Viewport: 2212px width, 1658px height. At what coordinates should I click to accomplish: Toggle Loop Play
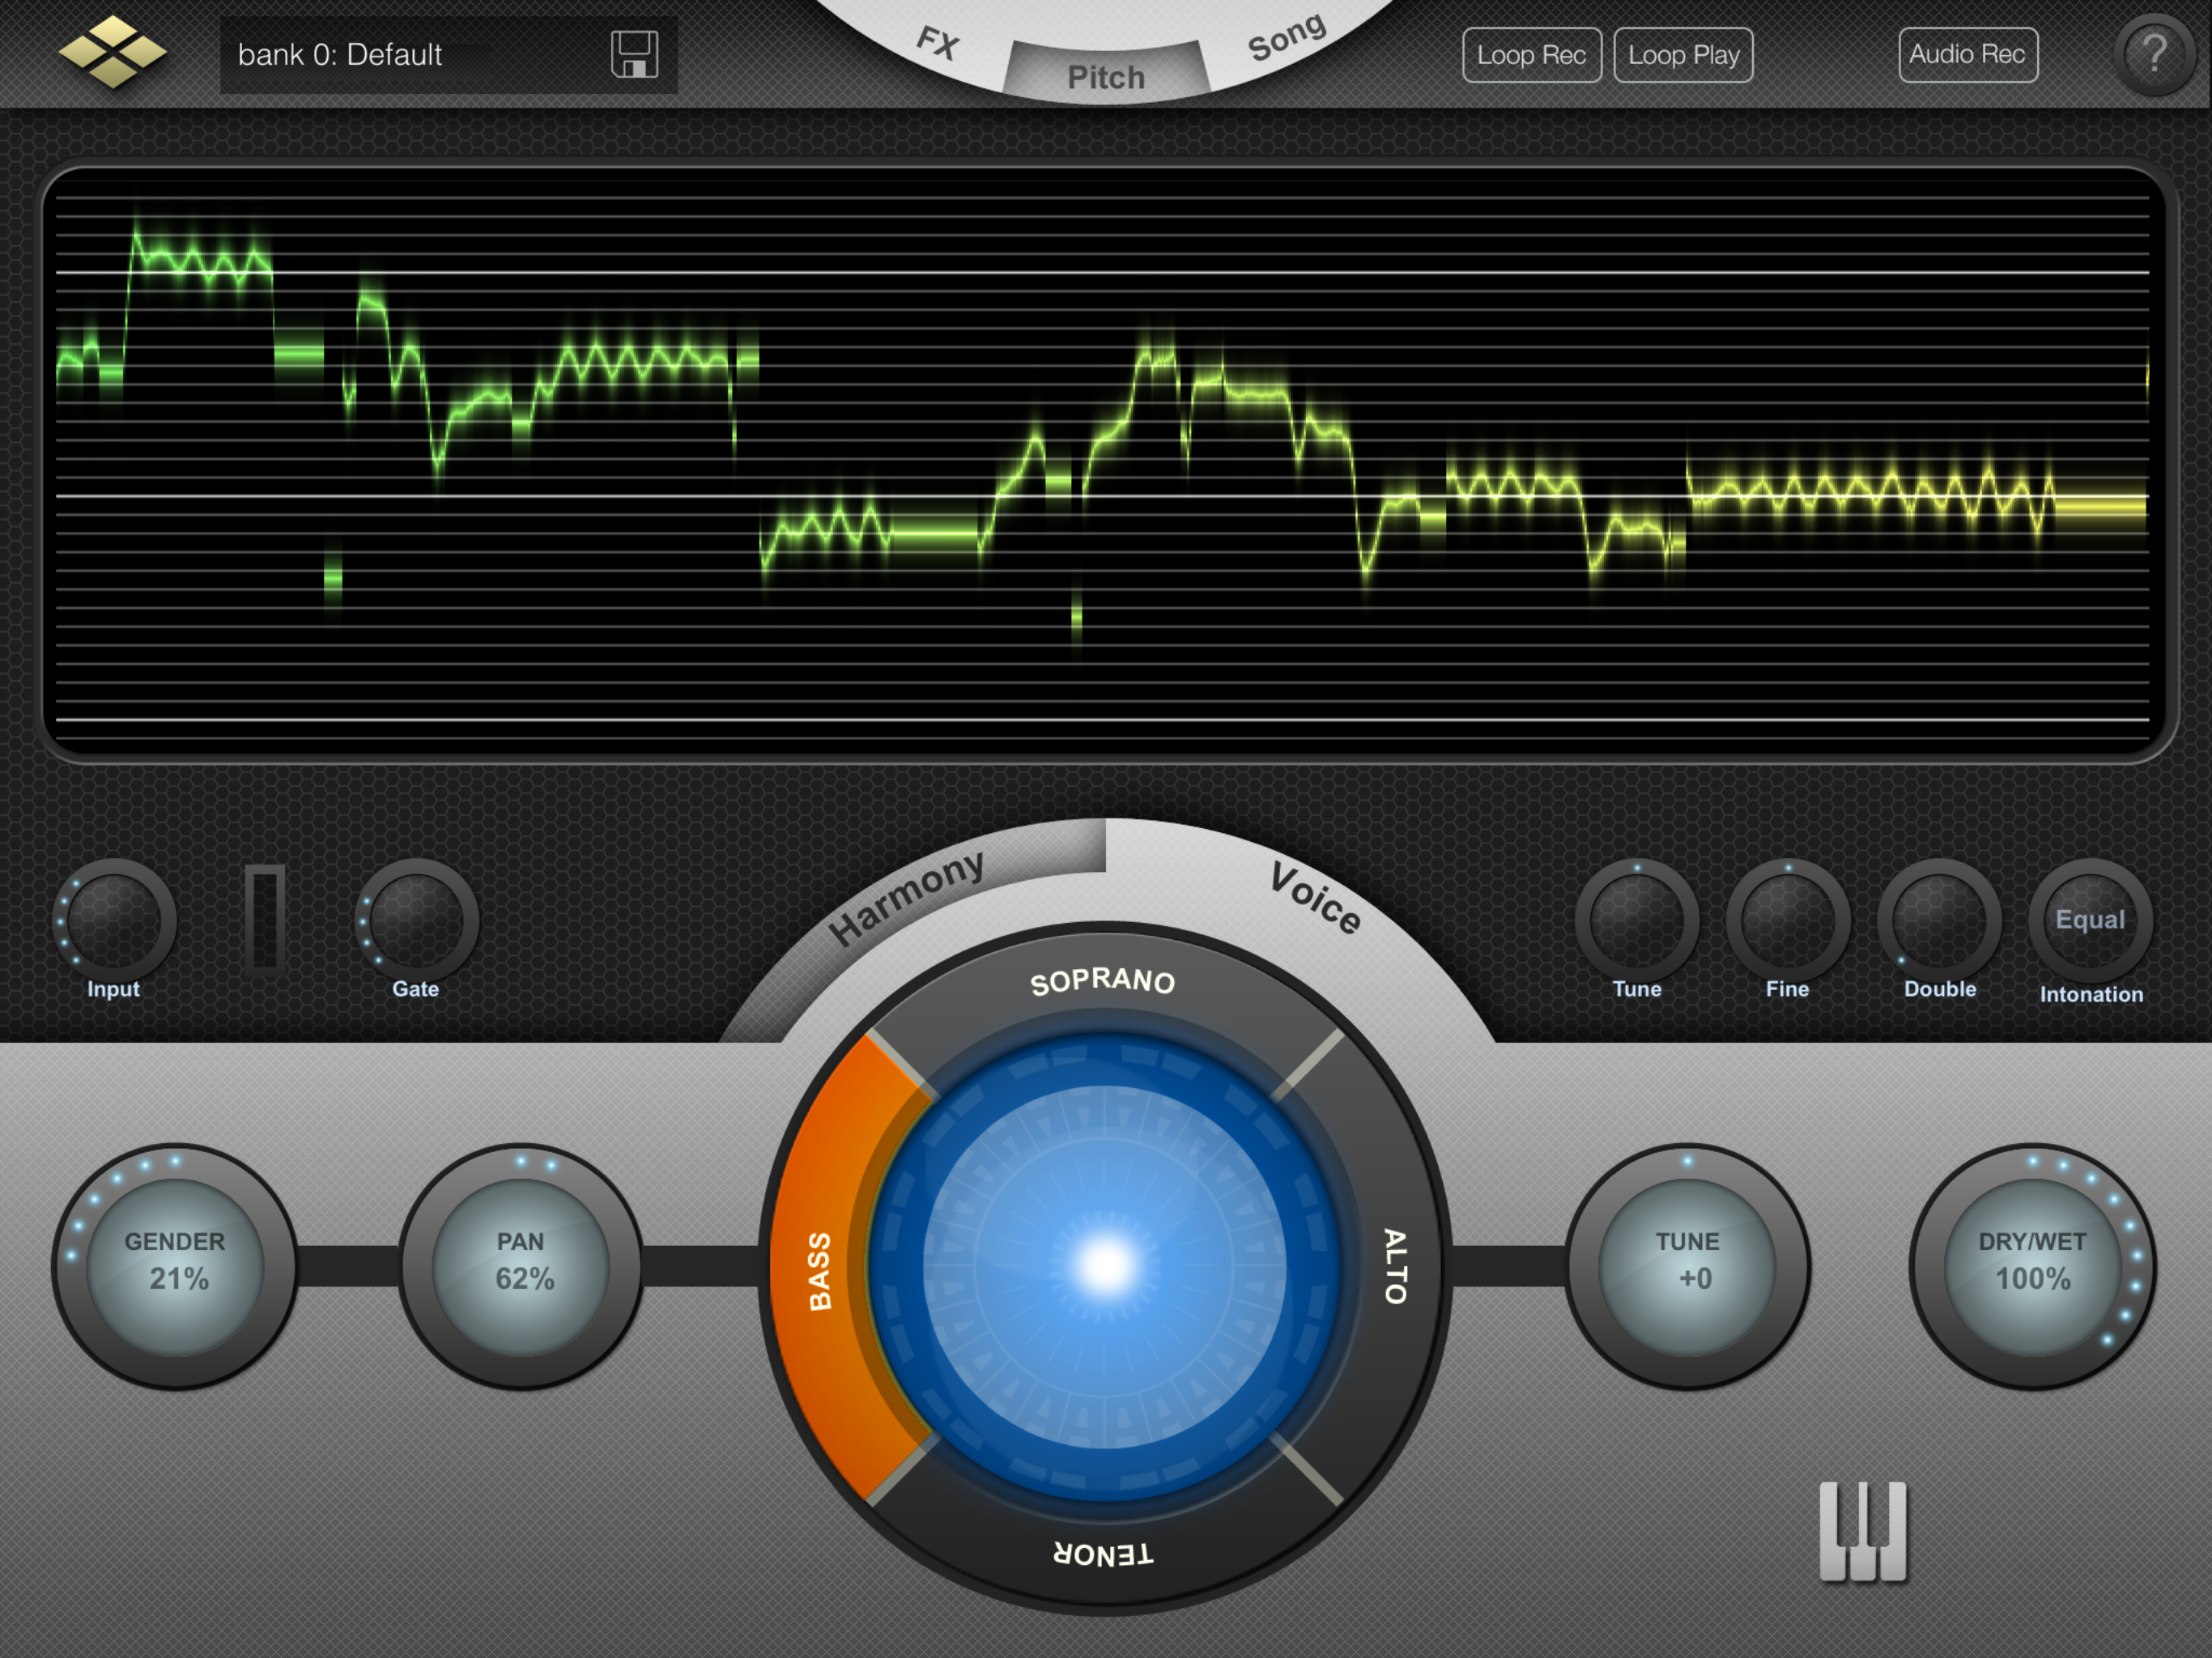pos(1683,55)
